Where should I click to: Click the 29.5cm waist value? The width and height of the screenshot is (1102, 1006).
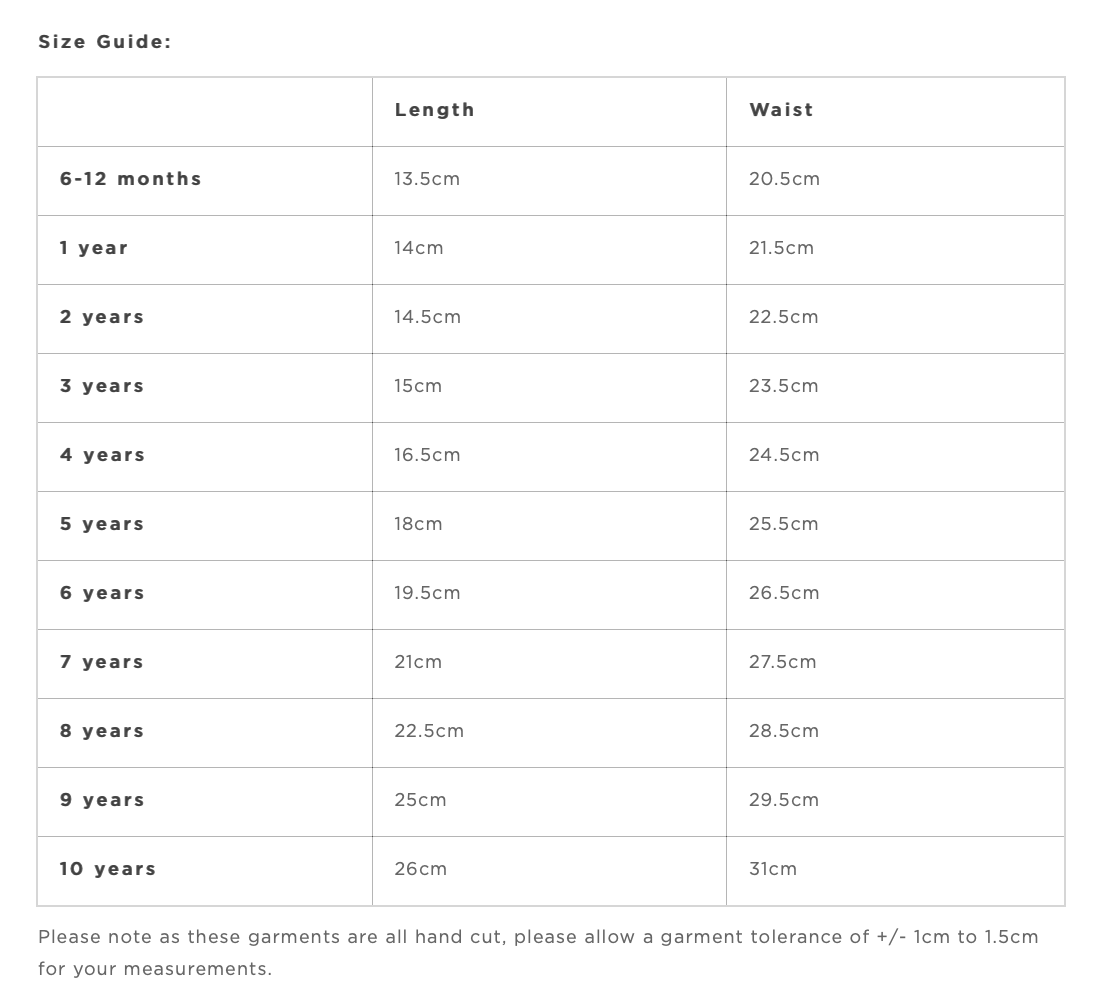pos(783,800)
